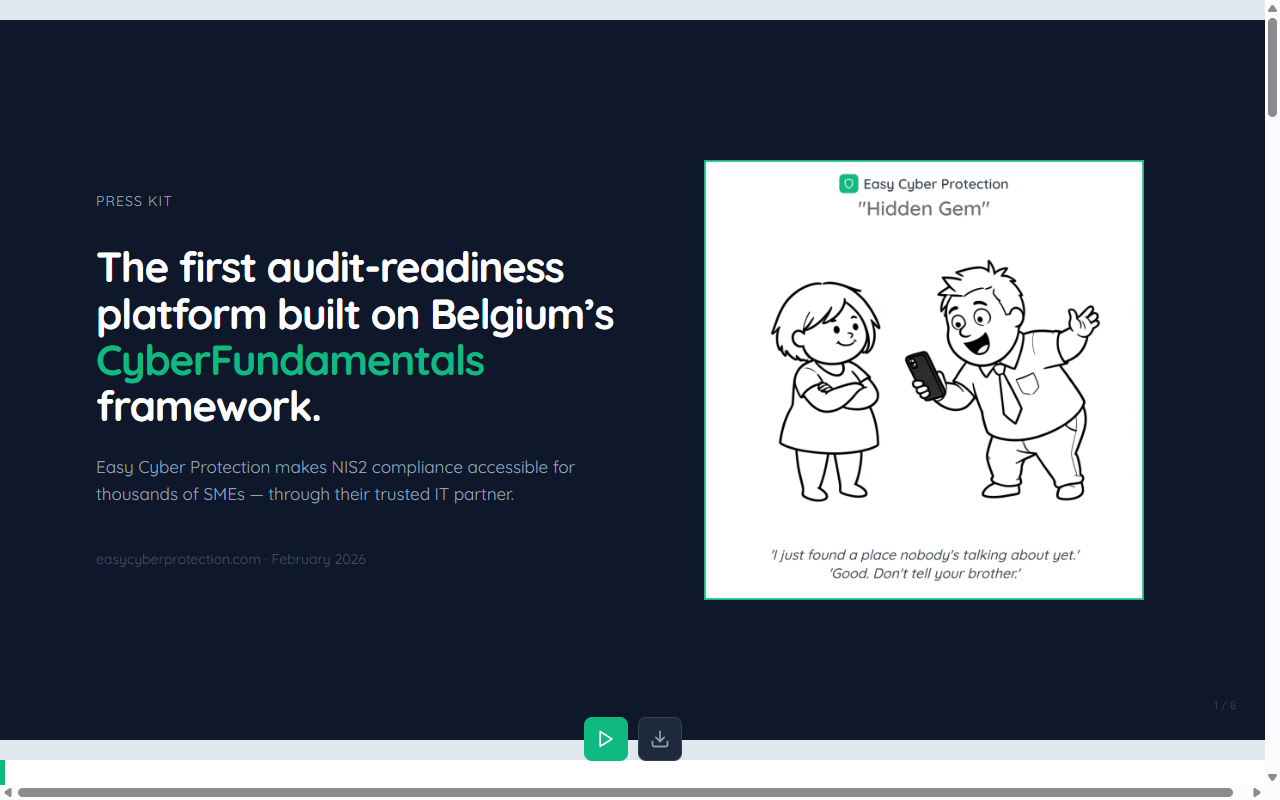Screen dimensions: 1280x800
Task: Click the smartphone in the cartoon
Action: (926, 376)
